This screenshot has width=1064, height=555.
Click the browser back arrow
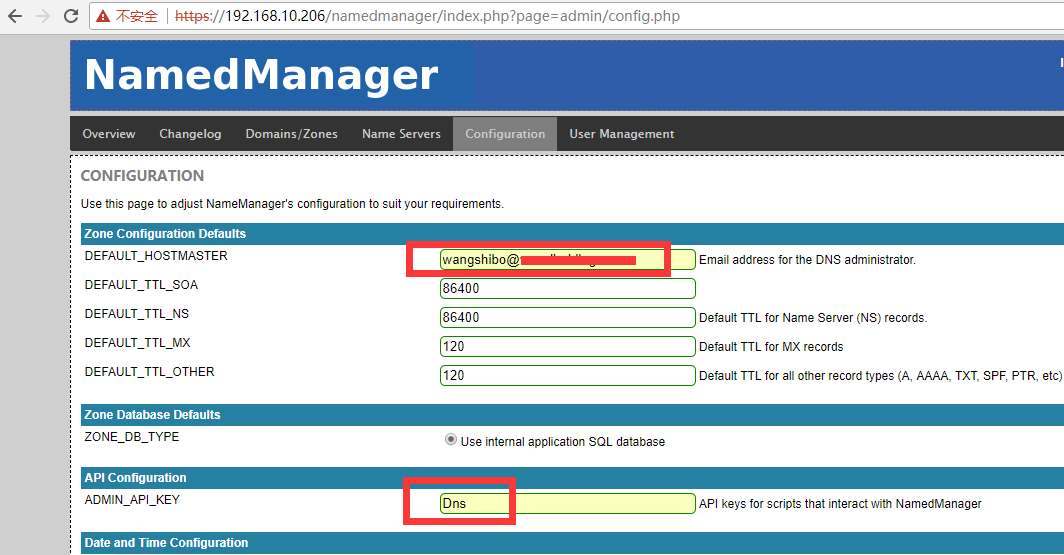coord(15,17)
